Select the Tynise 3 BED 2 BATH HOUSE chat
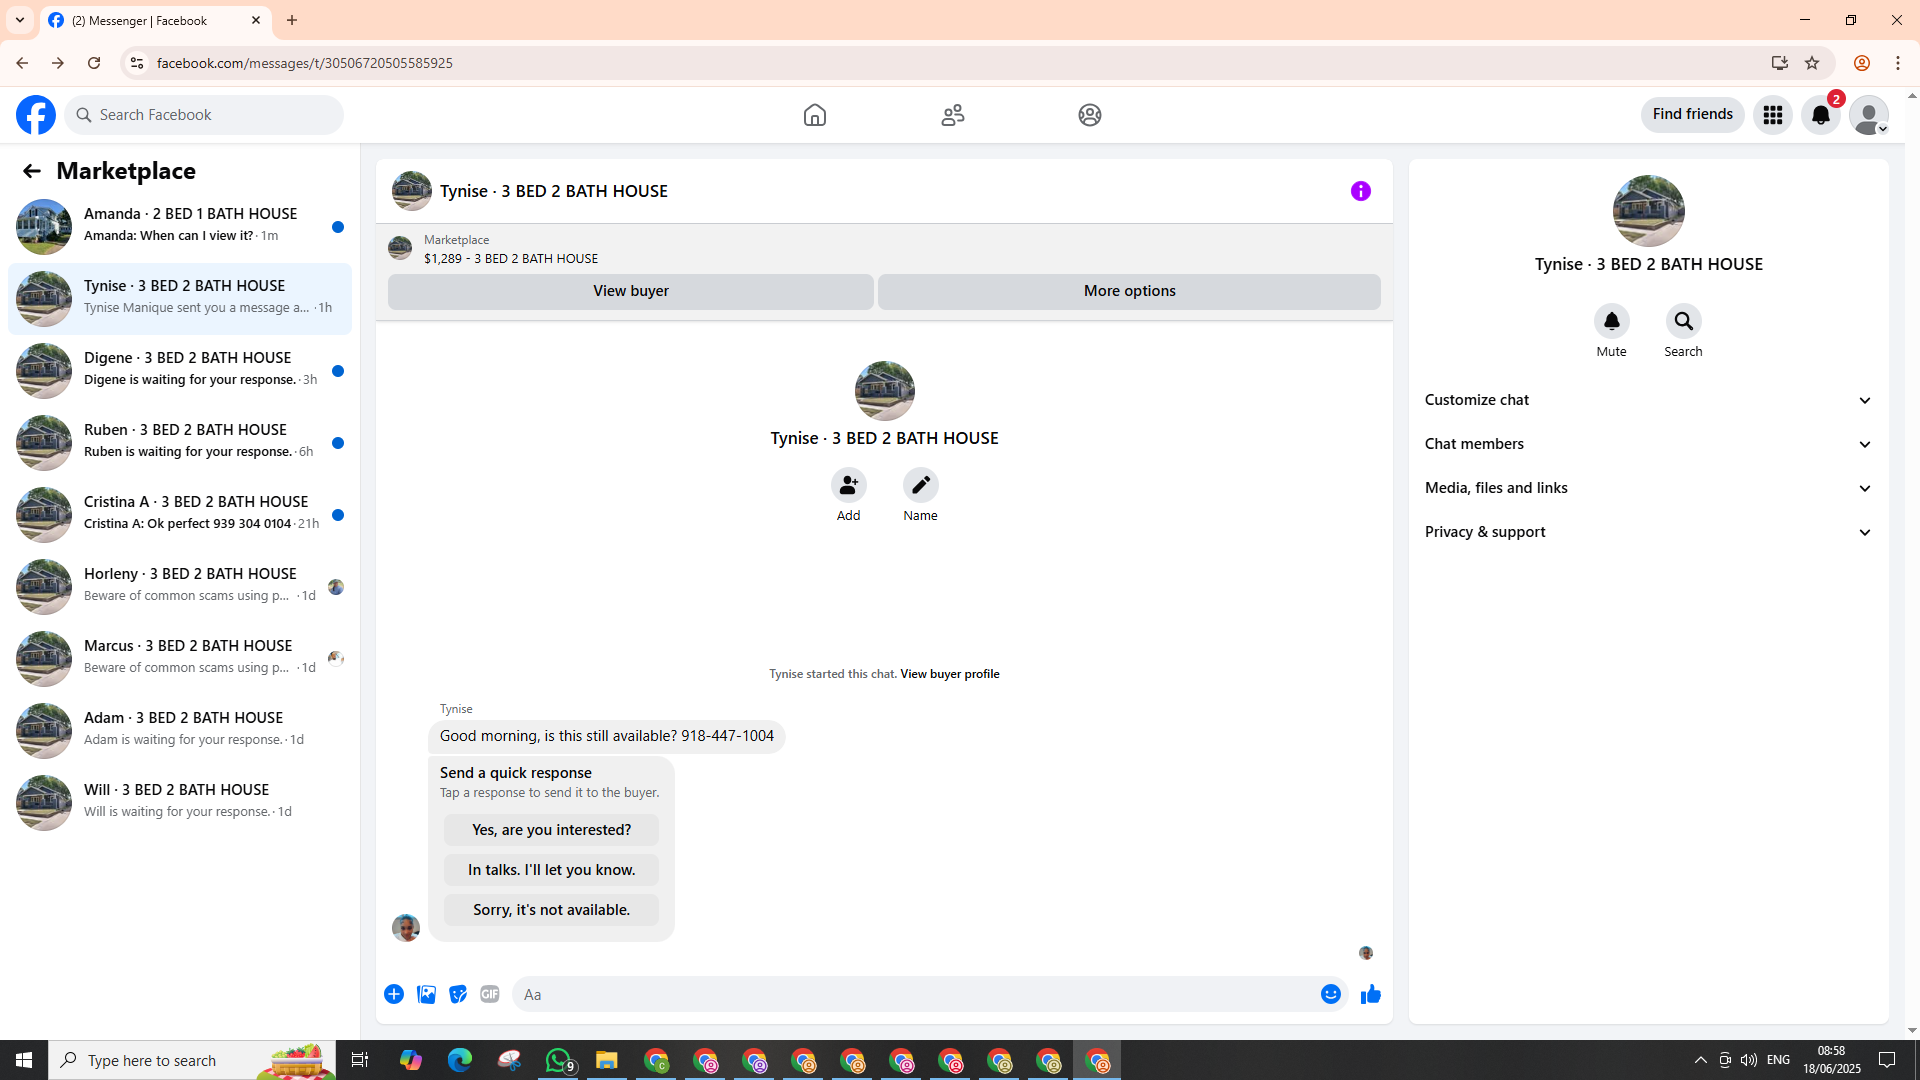The width and height of the screenshot is (1920, 1080). [x=180, y=299]
